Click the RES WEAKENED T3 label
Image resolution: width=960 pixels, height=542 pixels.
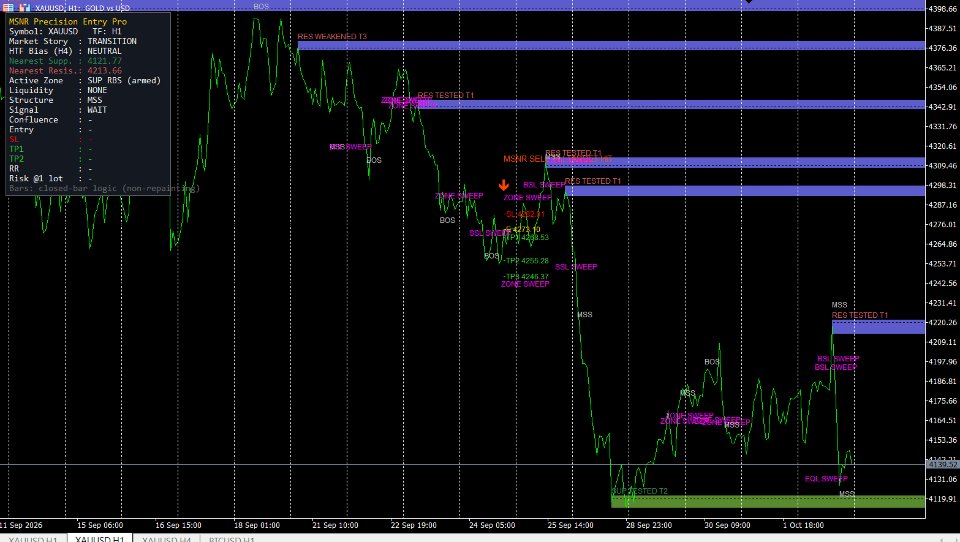click(x=332, y=36)
